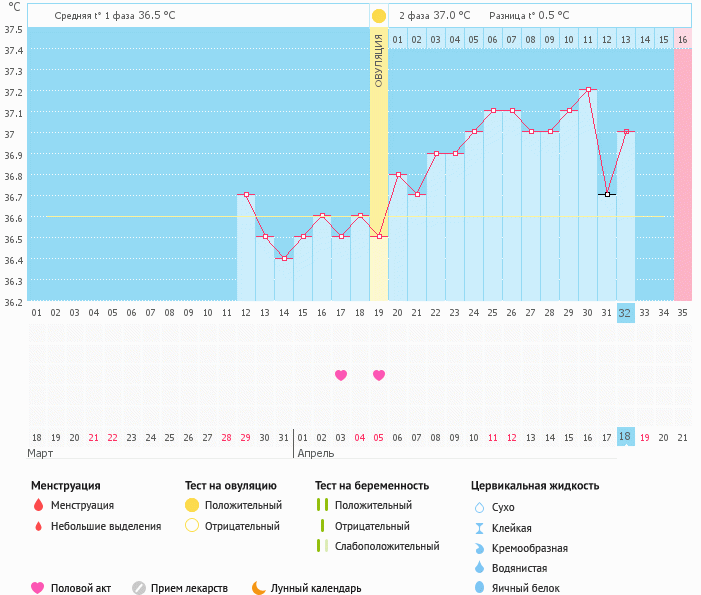This screenshot has height=595, width=701.
Task: Click the Прием лекарств pill icon
Action: [x=139, y=588]
